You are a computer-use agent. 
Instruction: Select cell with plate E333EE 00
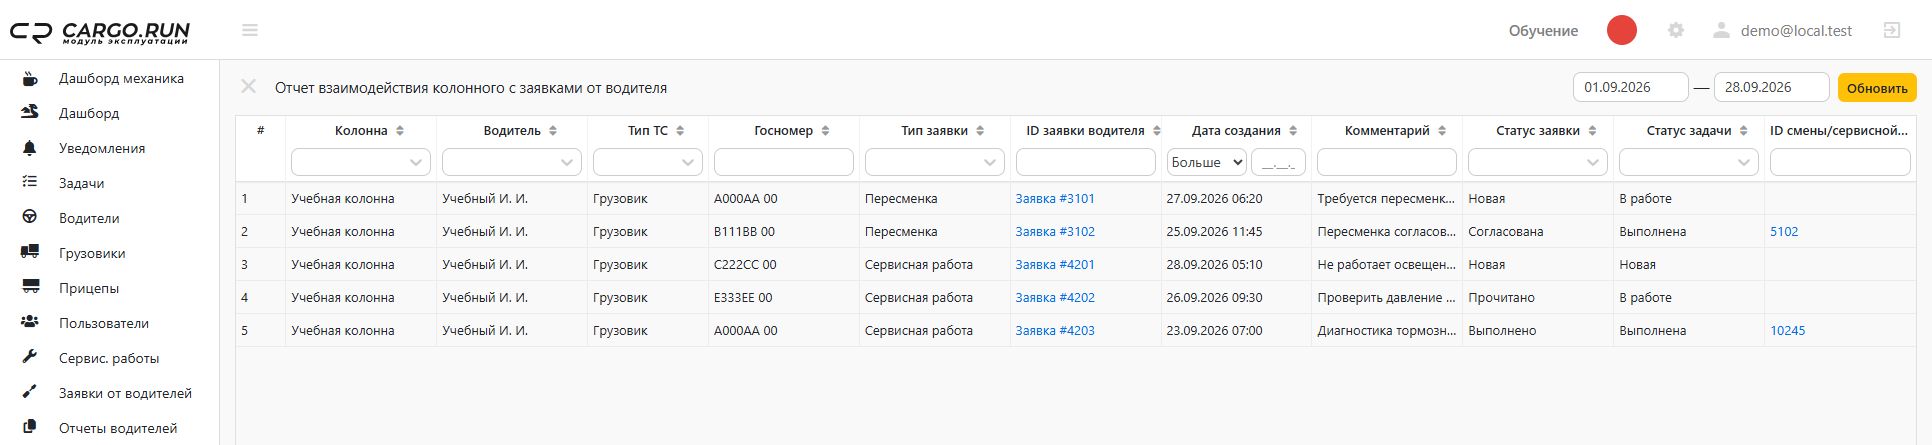click(x=784, y=297)
